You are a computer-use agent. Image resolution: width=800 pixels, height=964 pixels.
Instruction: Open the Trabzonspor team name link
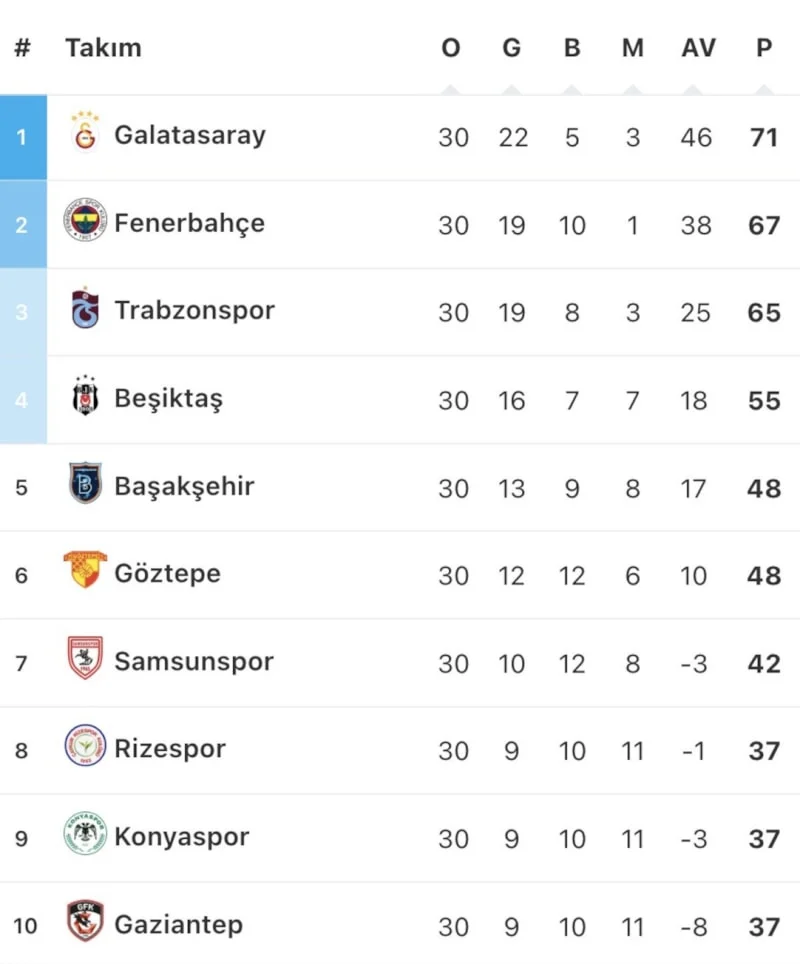(x=194, y=310)
